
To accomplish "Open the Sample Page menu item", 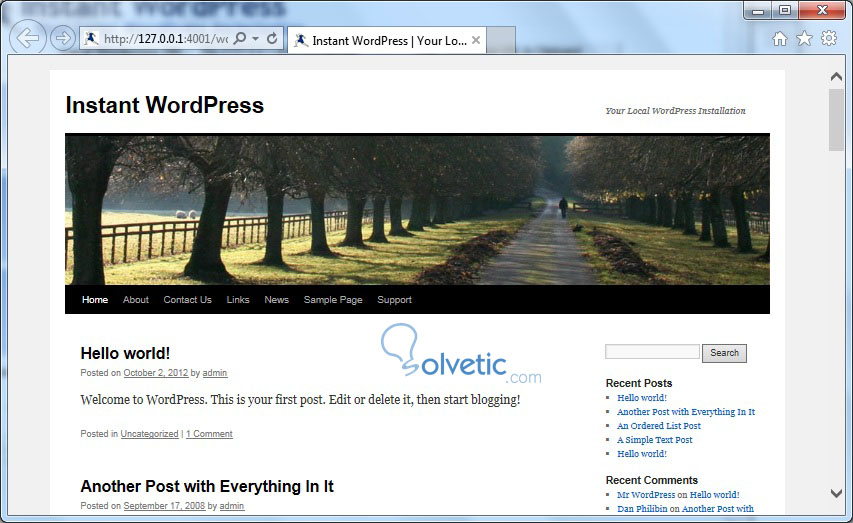I will click(333, 299).
